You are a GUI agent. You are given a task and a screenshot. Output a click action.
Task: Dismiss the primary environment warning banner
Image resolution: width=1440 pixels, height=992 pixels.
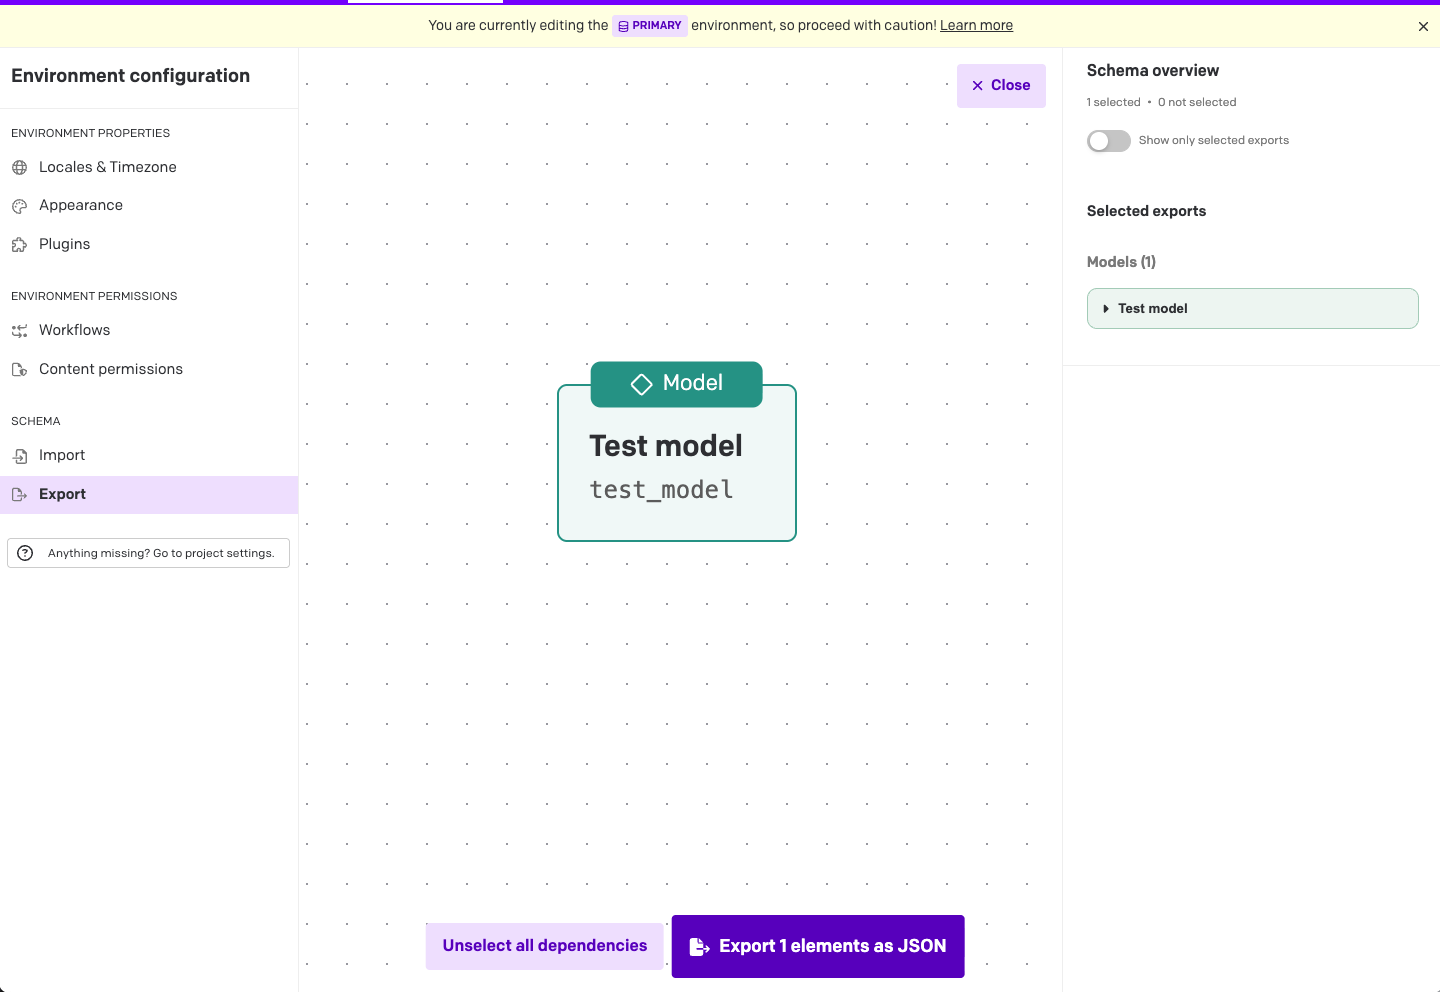point(1423,27)
